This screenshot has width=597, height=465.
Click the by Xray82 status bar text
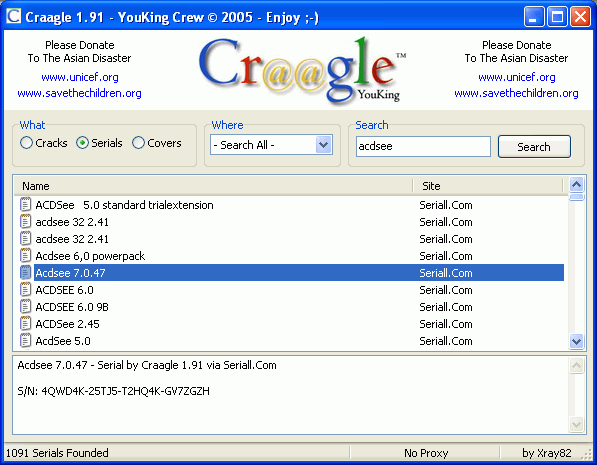click(x=547, y=453)
